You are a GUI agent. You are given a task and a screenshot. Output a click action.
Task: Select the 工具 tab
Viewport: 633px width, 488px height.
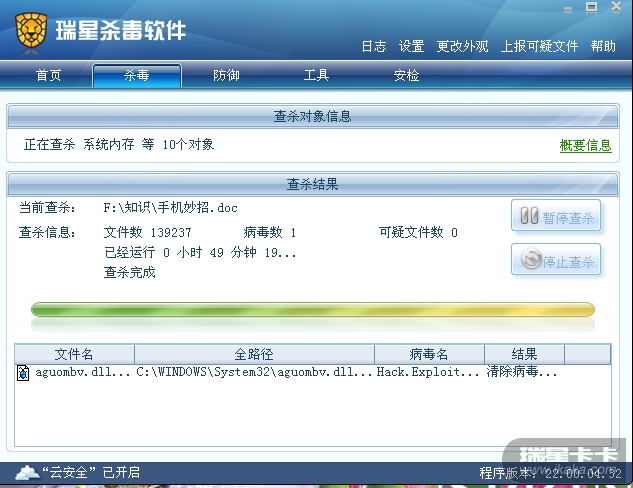[316, 75]
